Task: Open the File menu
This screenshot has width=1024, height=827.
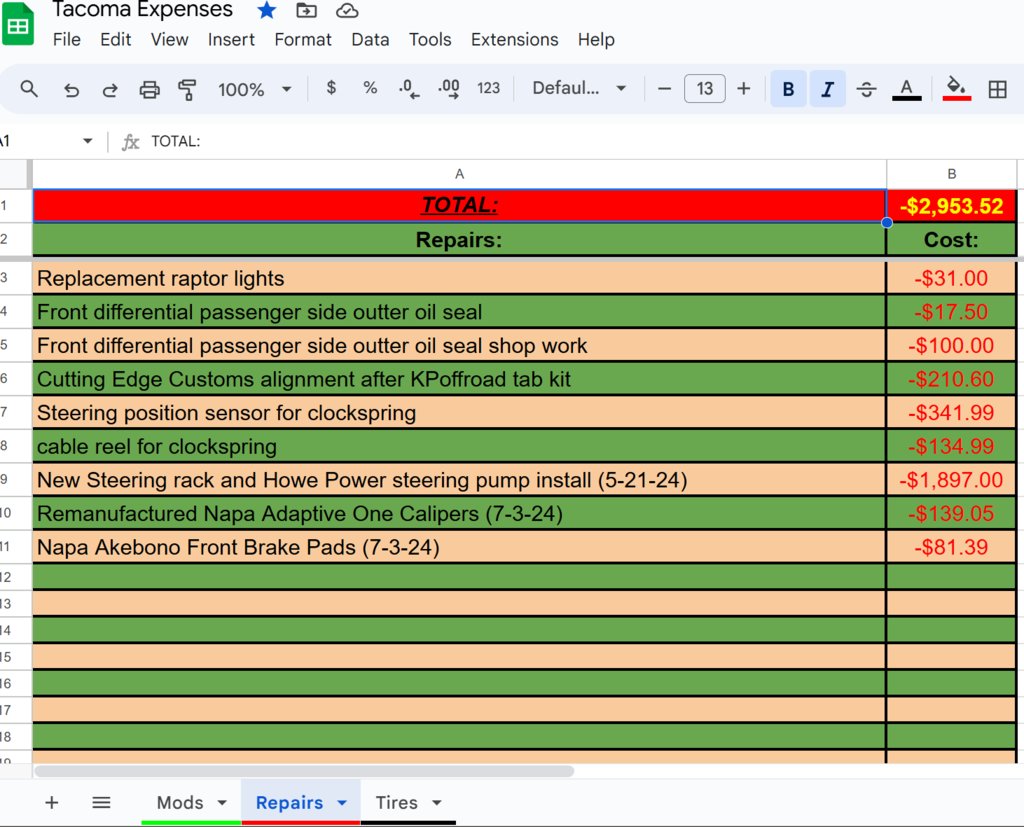Action: pyautogui.click(x=67, y=39)
